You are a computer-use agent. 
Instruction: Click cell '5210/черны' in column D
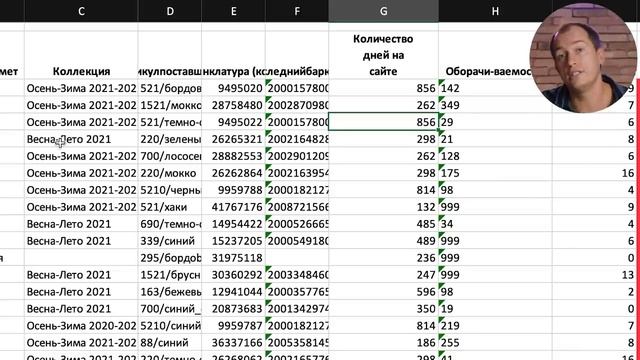point(170,190)
